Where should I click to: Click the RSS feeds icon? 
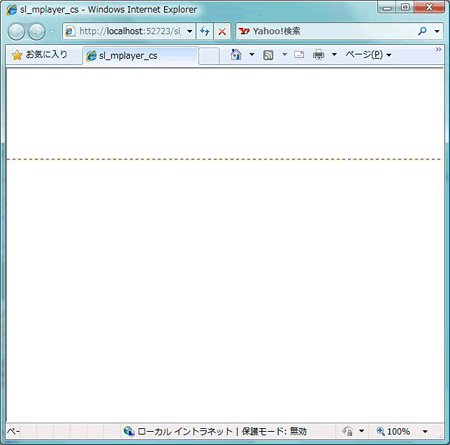(x=268, y=55)
